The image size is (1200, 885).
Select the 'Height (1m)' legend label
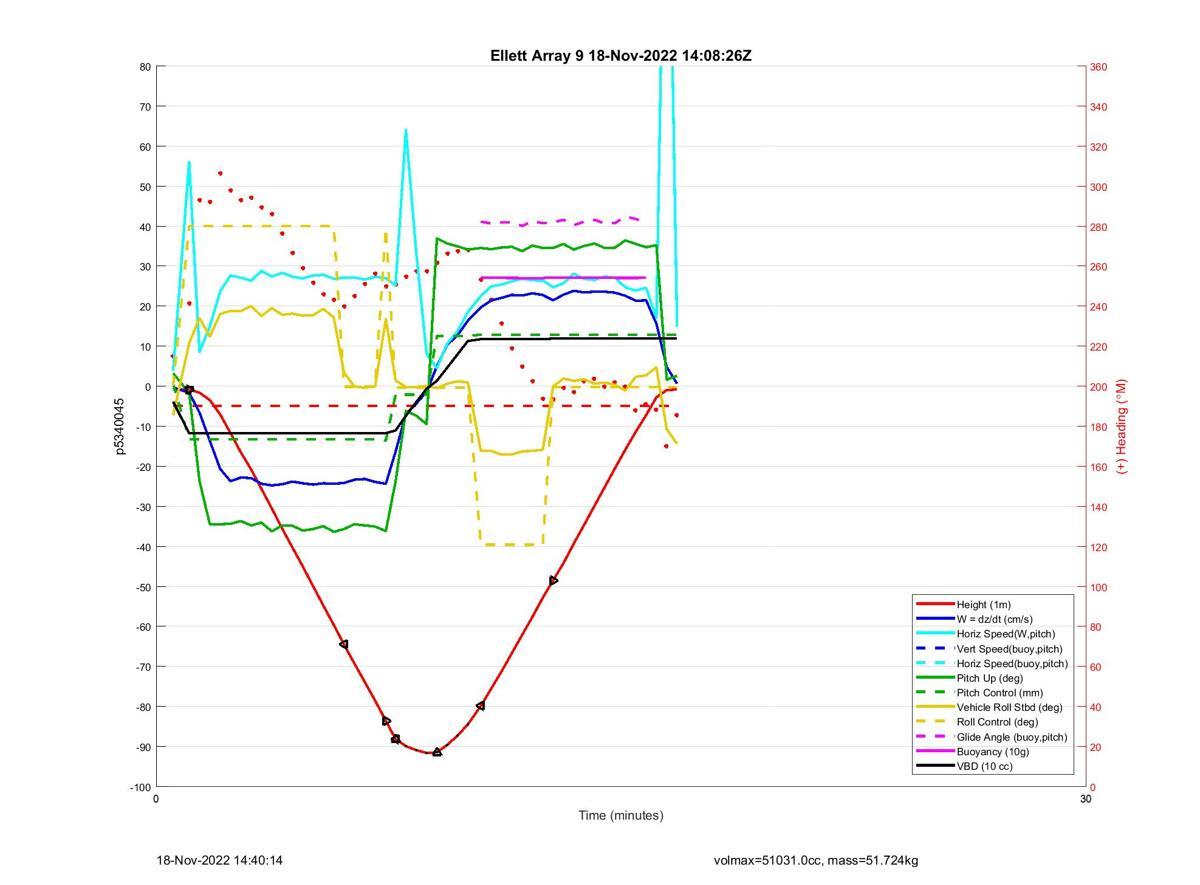click(x=983, y=604)
